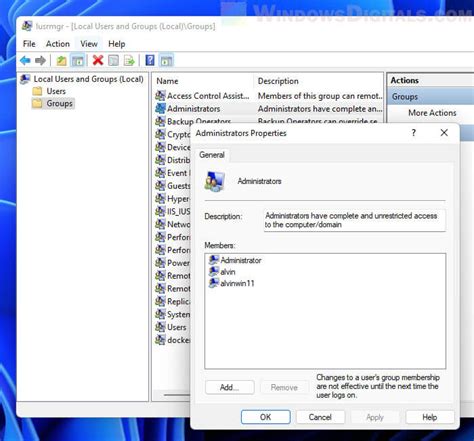Click the docker group icon in list
Viewport: 474px width, 441px height.
point(160,340)
